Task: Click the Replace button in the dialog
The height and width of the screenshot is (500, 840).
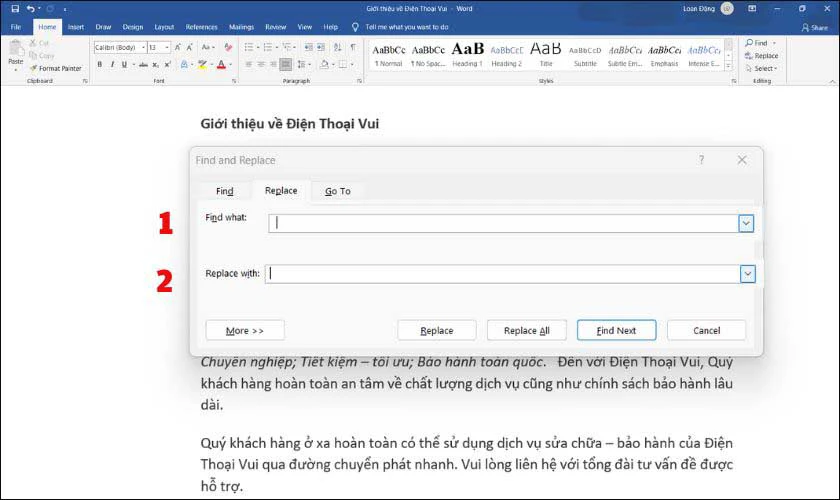Action: point(437,331)
